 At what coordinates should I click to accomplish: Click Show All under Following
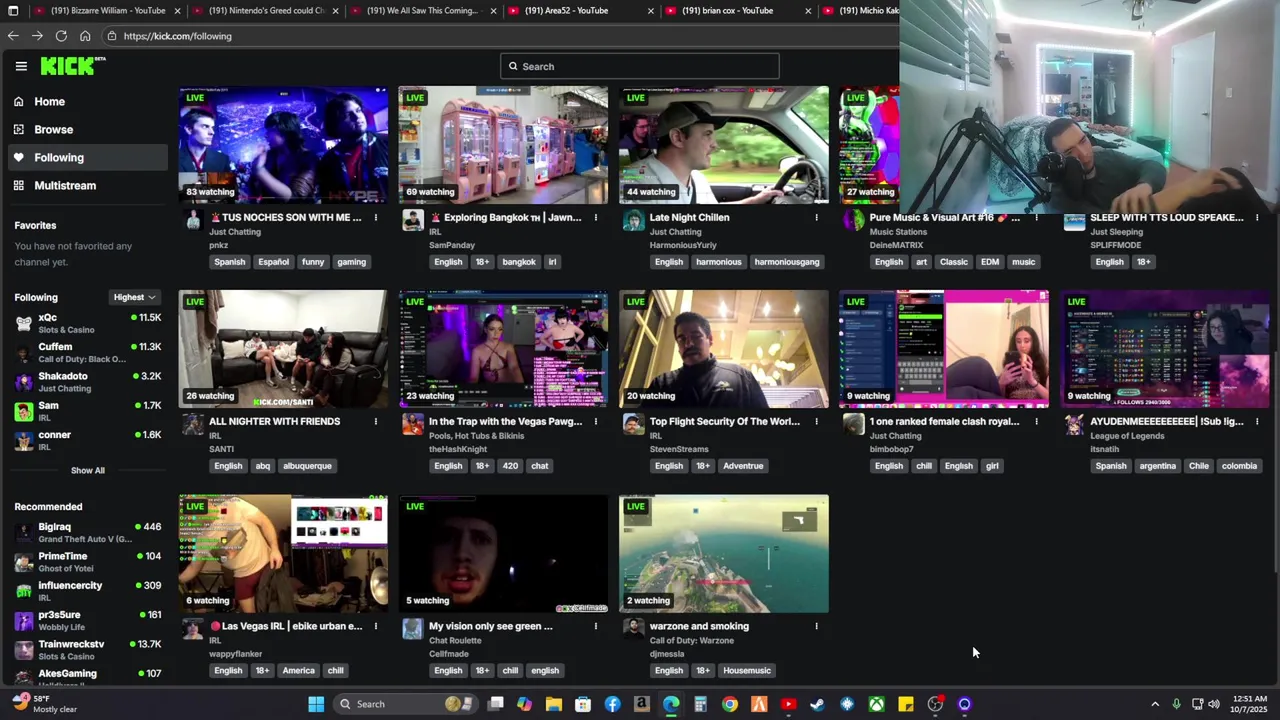click(87, 470)
